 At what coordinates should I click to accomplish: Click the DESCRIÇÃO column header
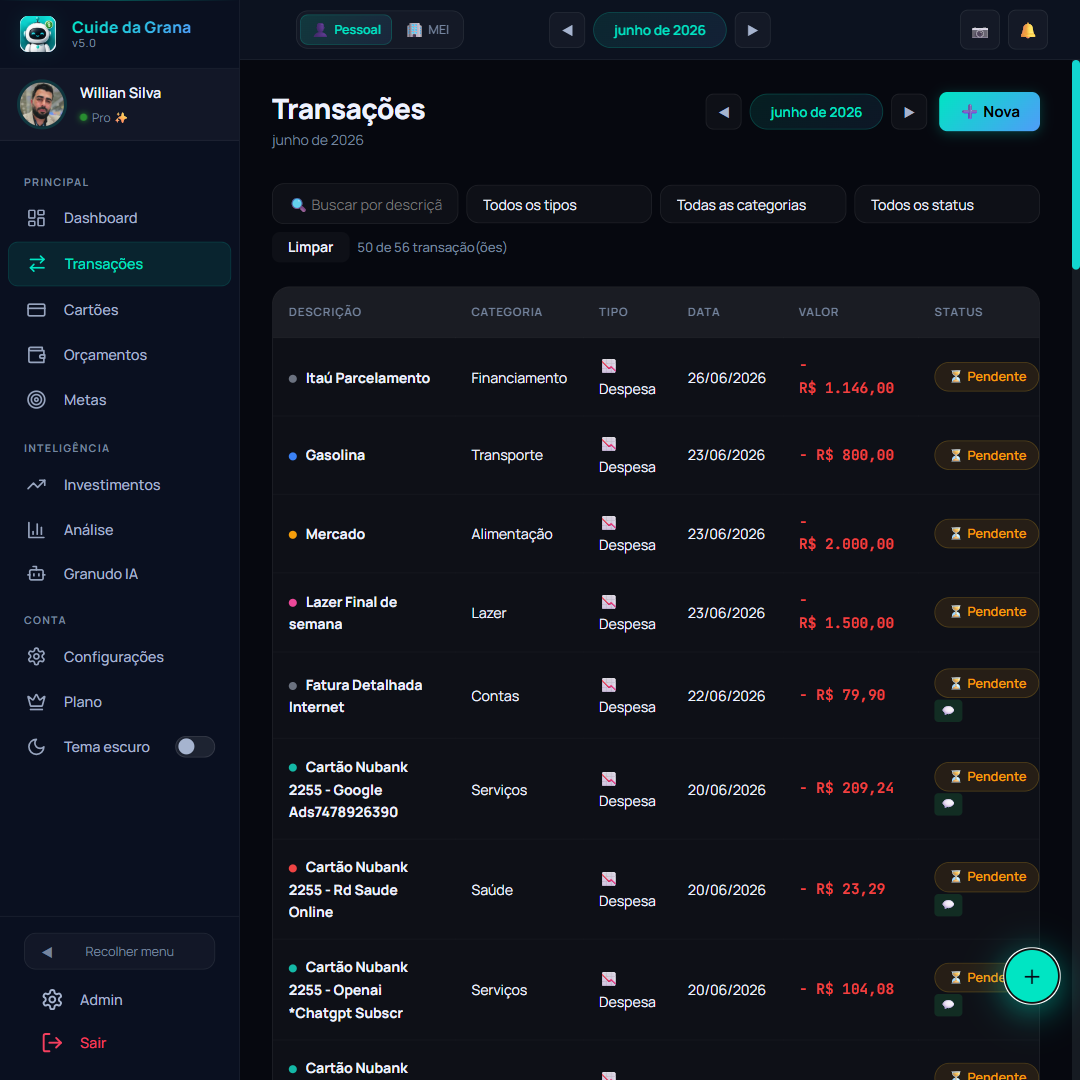pyautogui.click(x=324, y=312)
